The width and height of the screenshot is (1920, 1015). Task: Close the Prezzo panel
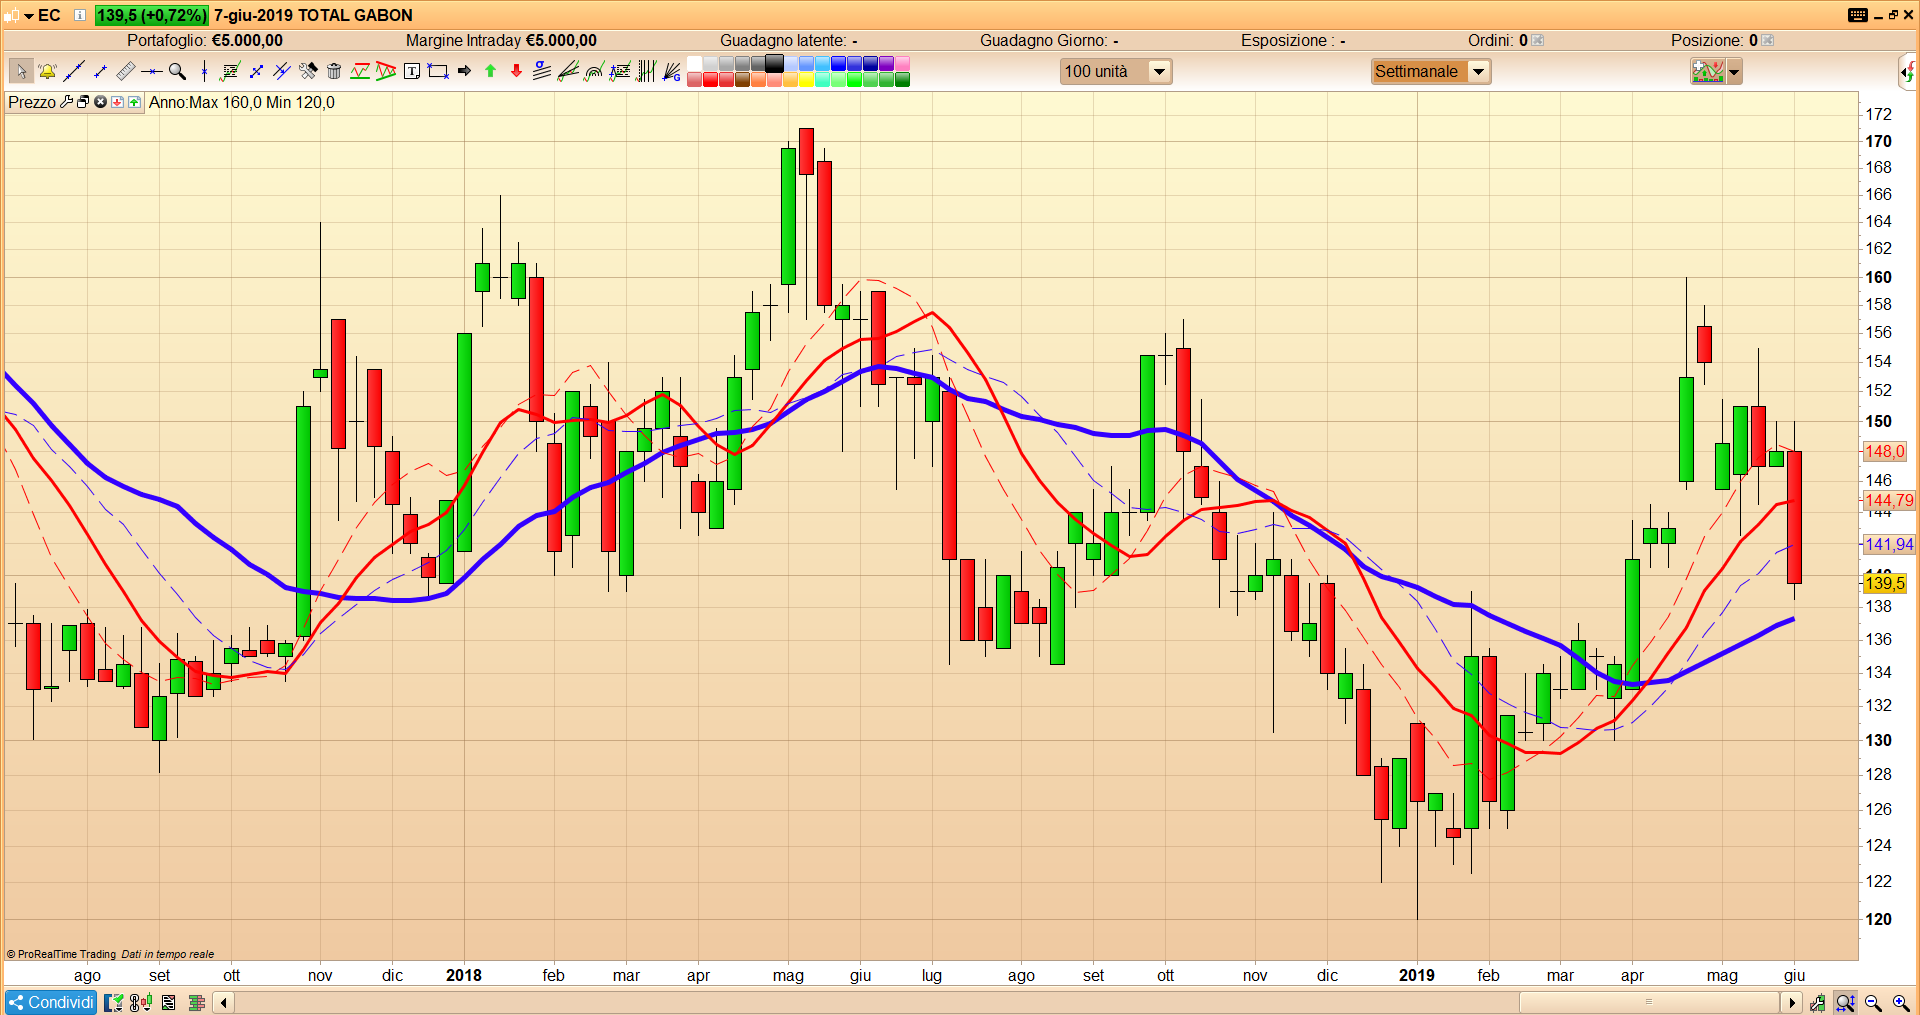(x=100, y=102)
